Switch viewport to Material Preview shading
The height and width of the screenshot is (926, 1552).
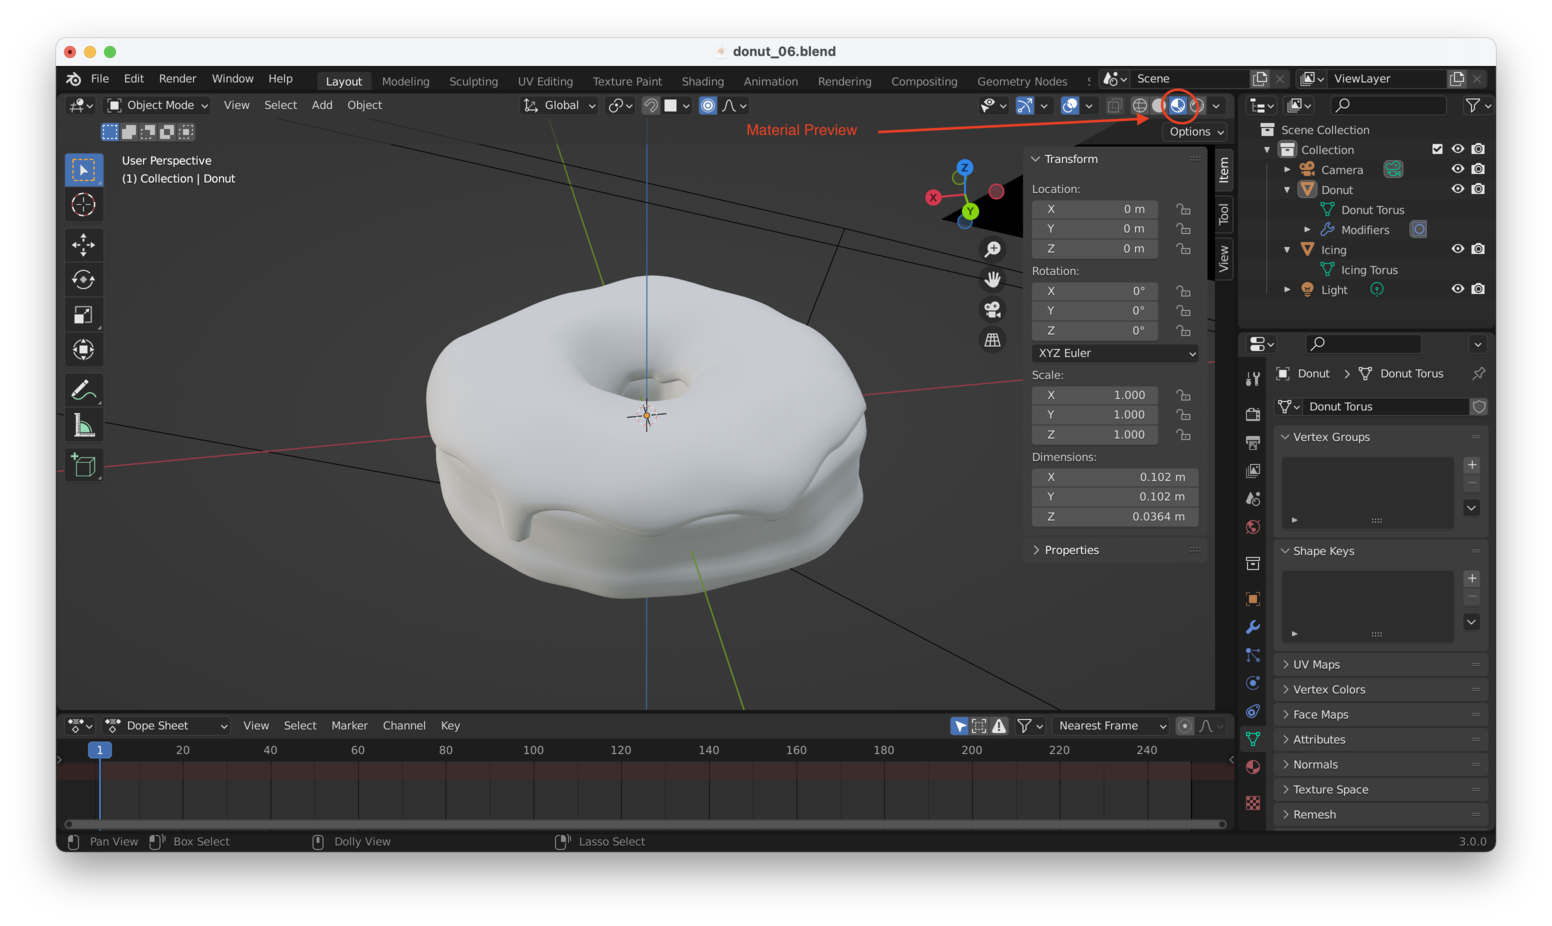click(x=1177, y=105)
